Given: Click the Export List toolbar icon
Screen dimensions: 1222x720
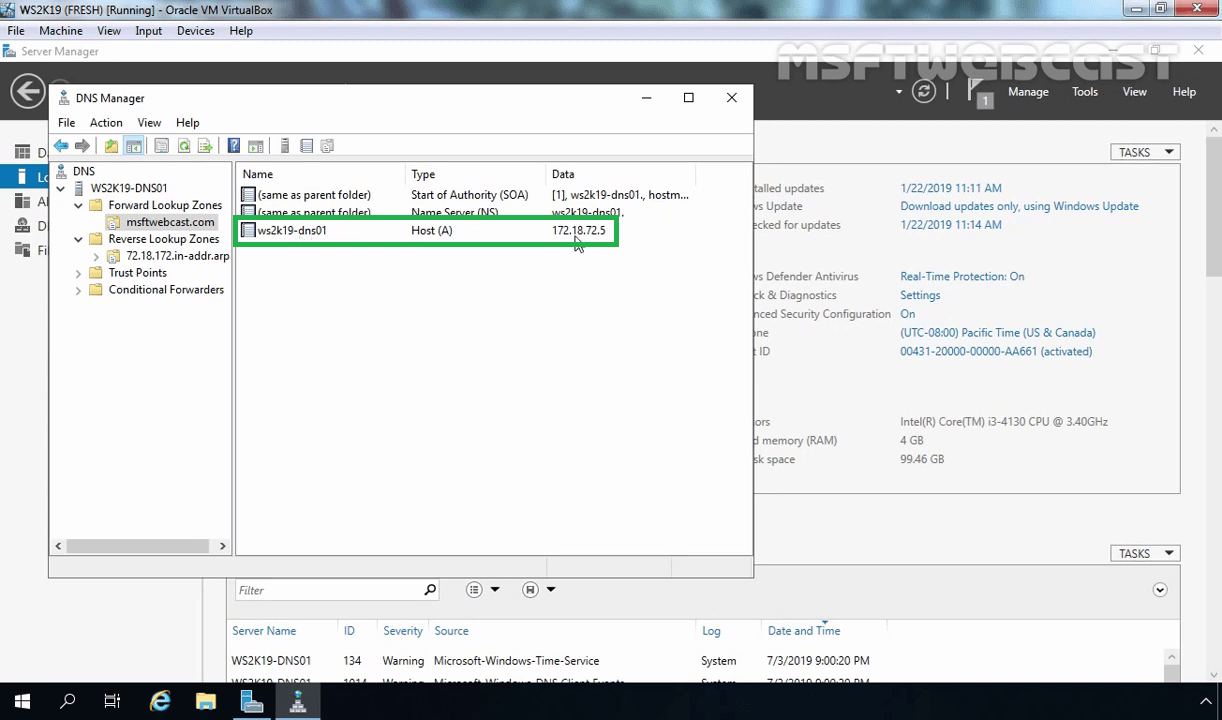Looking at the screenshot, I should (x=205, y=146).
